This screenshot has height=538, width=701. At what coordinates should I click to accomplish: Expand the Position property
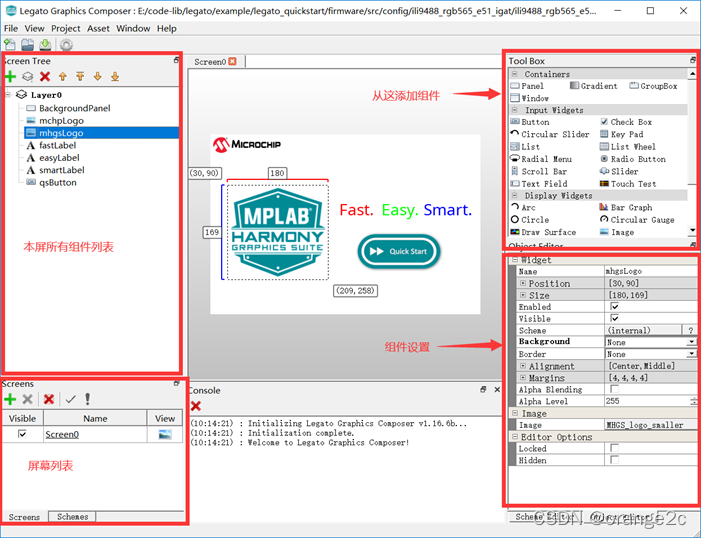point(523,283)
